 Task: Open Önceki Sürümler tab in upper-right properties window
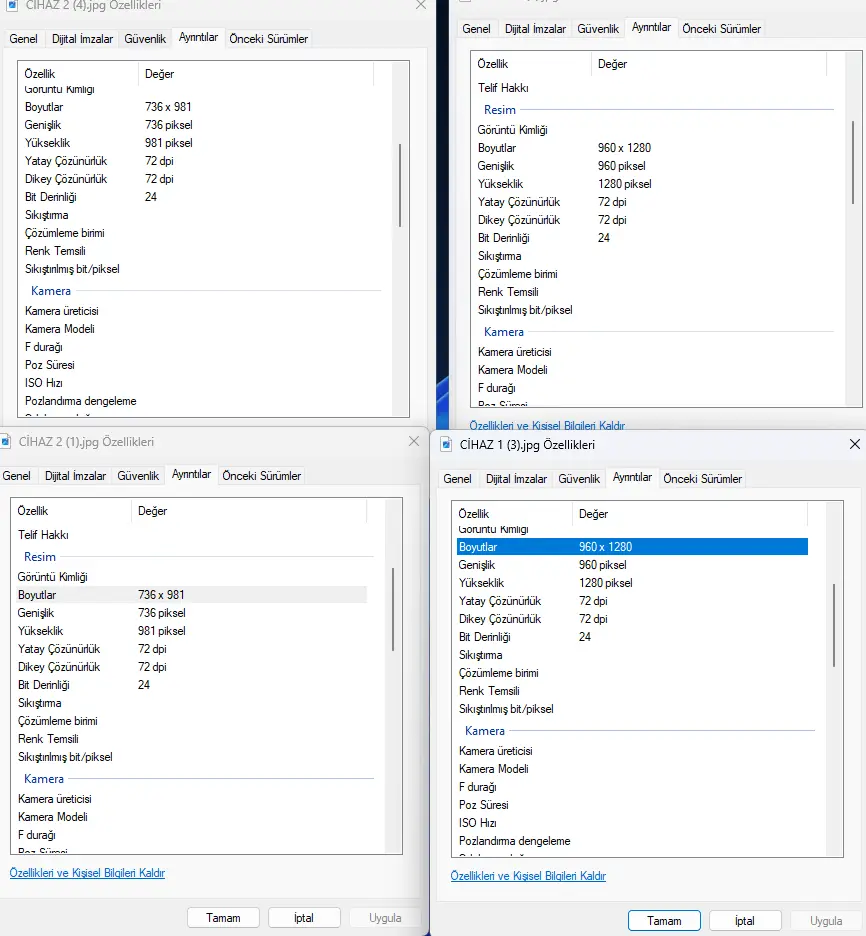coord(722,29)
